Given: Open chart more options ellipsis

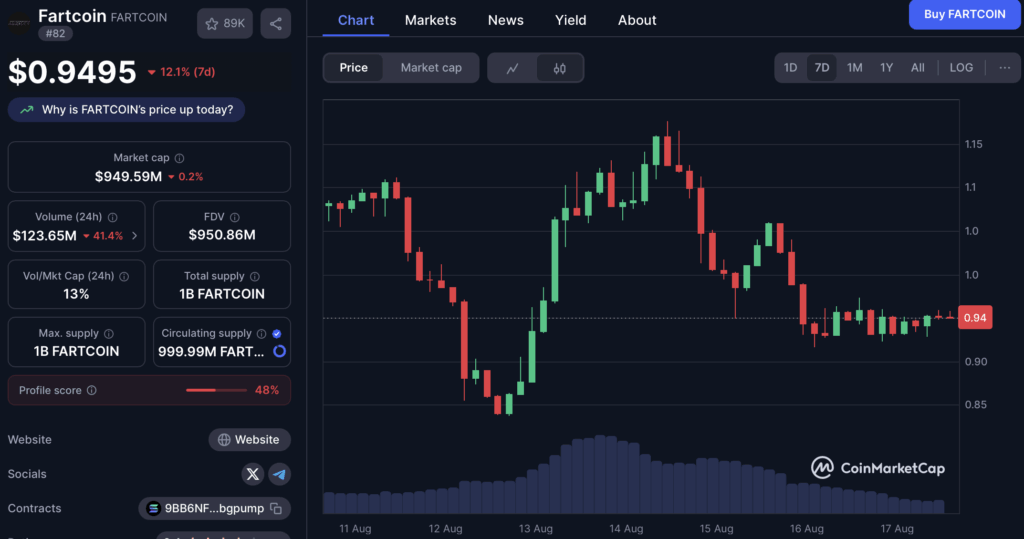Looking at the screenshot, I should pos(1004,67).
